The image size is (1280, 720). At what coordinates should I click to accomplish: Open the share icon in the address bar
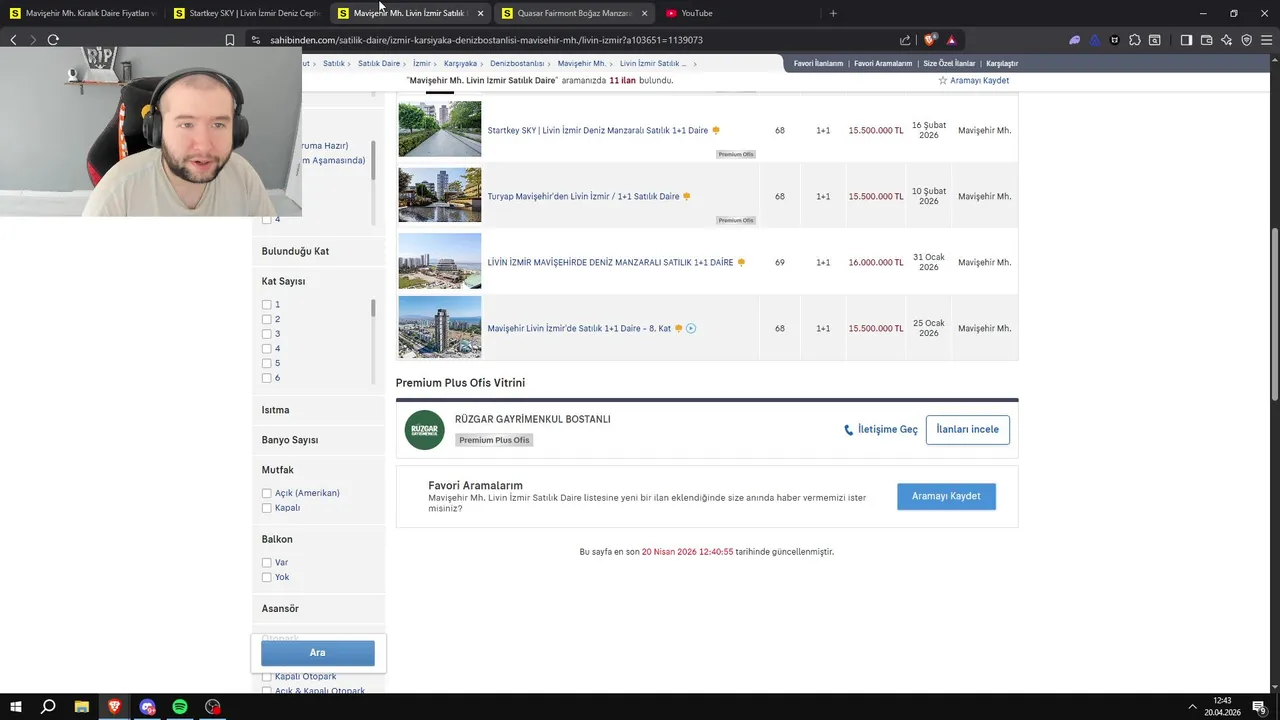coord(905,40)
